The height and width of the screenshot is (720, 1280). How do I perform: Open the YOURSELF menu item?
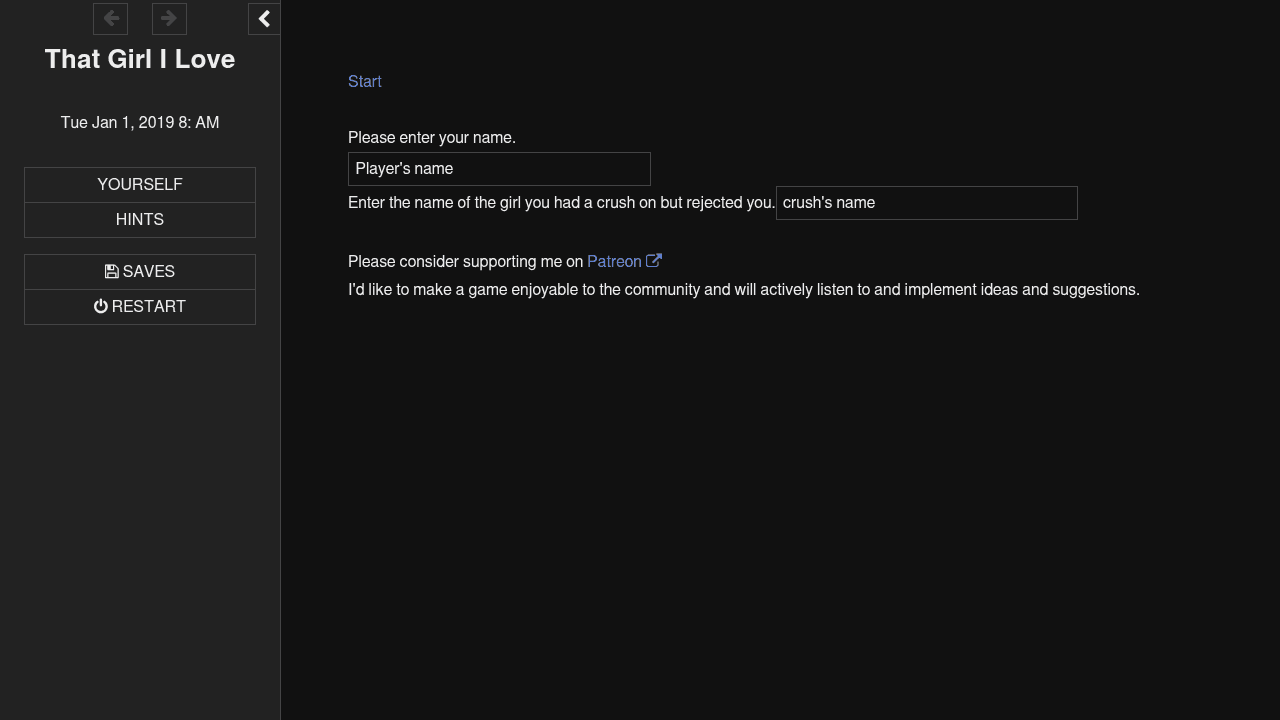click(140, 185)
